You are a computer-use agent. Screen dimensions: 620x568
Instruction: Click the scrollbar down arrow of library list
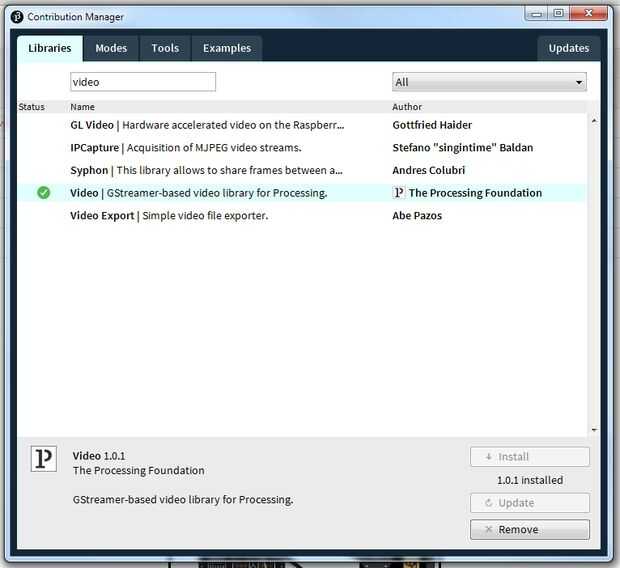coord(594,430)
